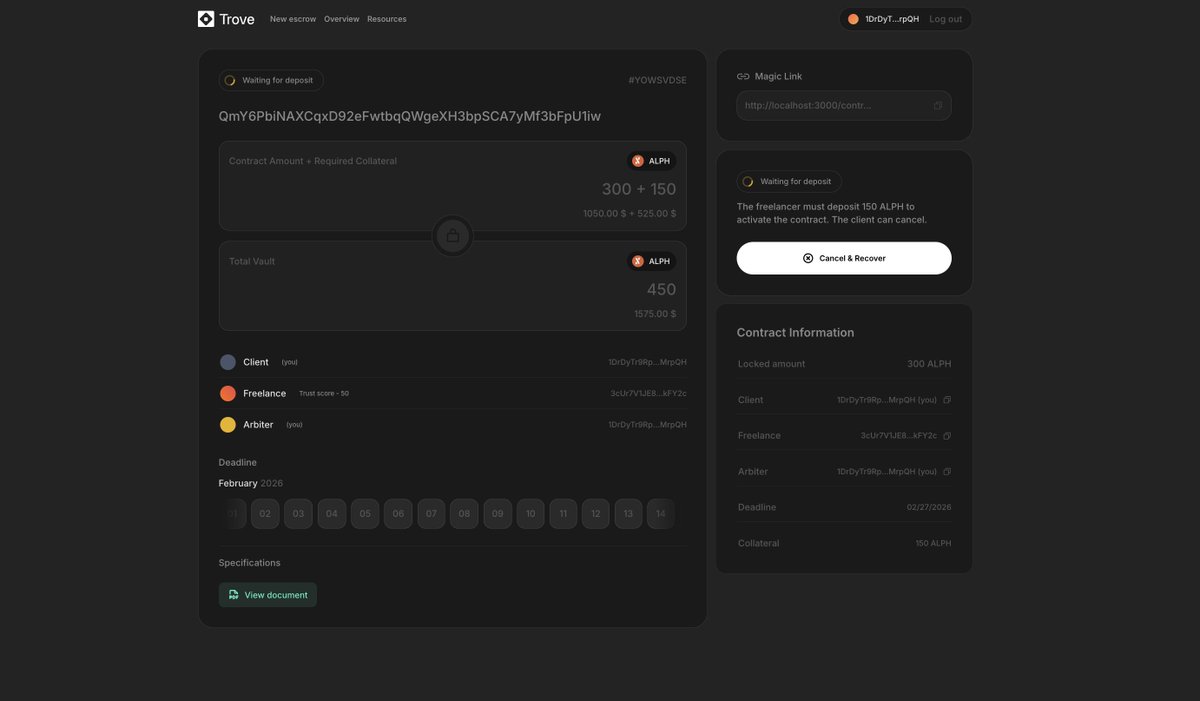Copy the Freelance address in Contract Information

click(x=947, y=436)
